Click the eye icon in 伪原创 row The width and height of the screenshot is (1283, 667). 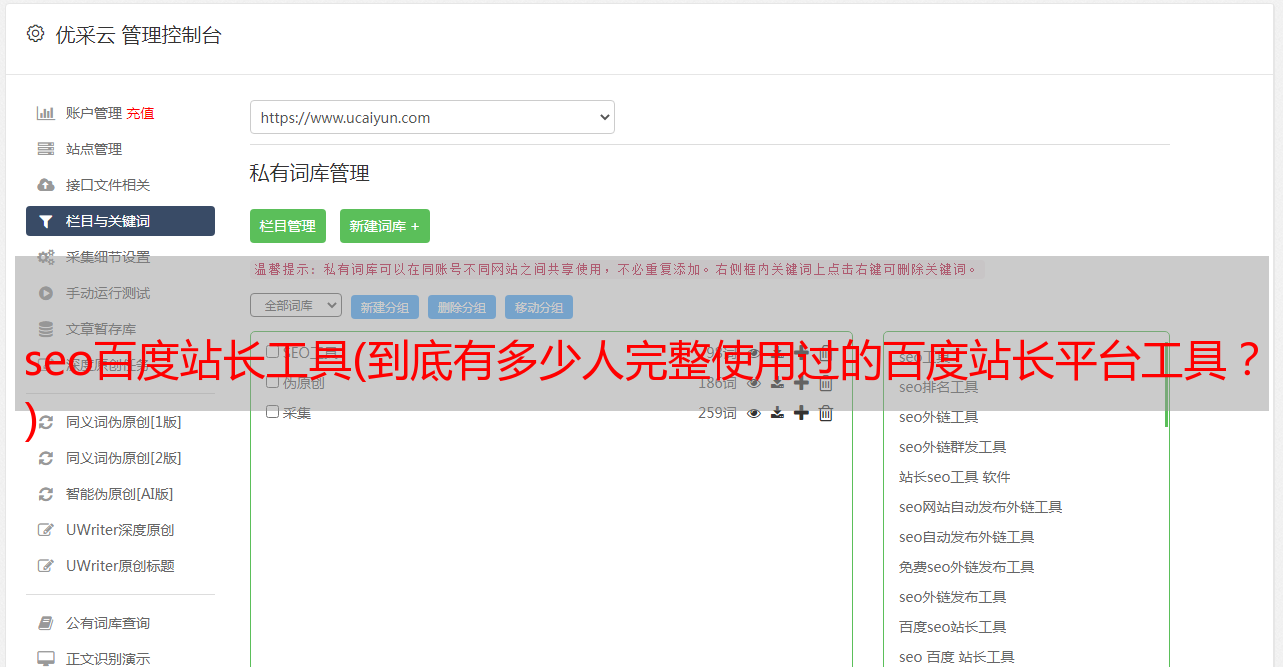click(754, 383)
